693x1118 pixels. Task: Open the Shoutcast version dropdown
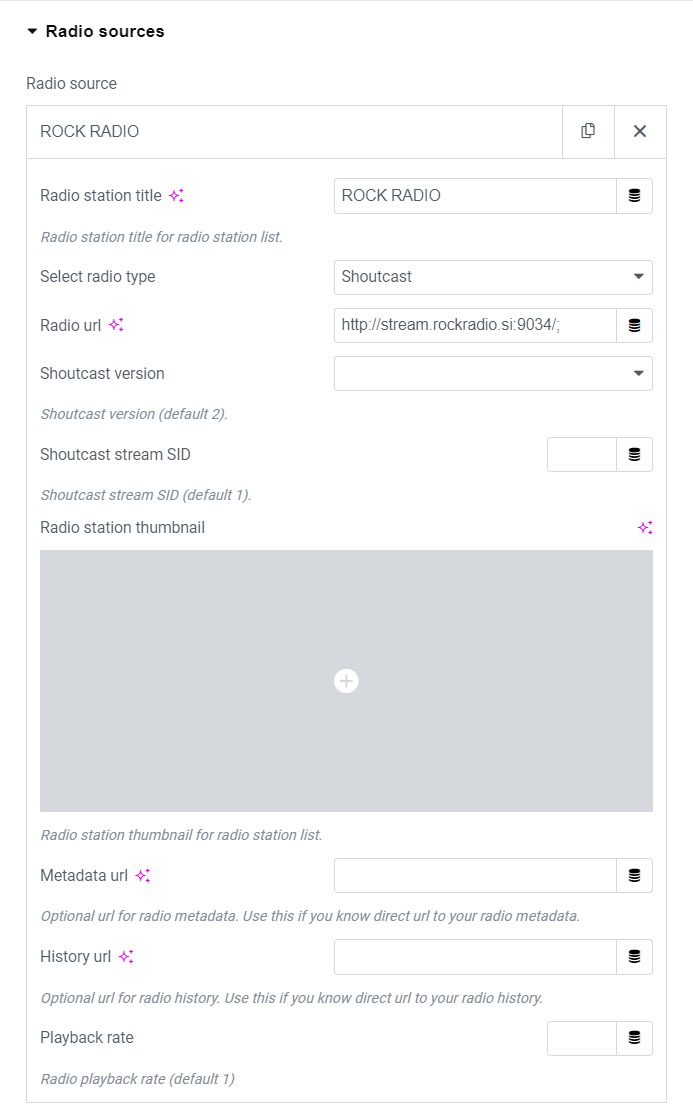[493, 374]
